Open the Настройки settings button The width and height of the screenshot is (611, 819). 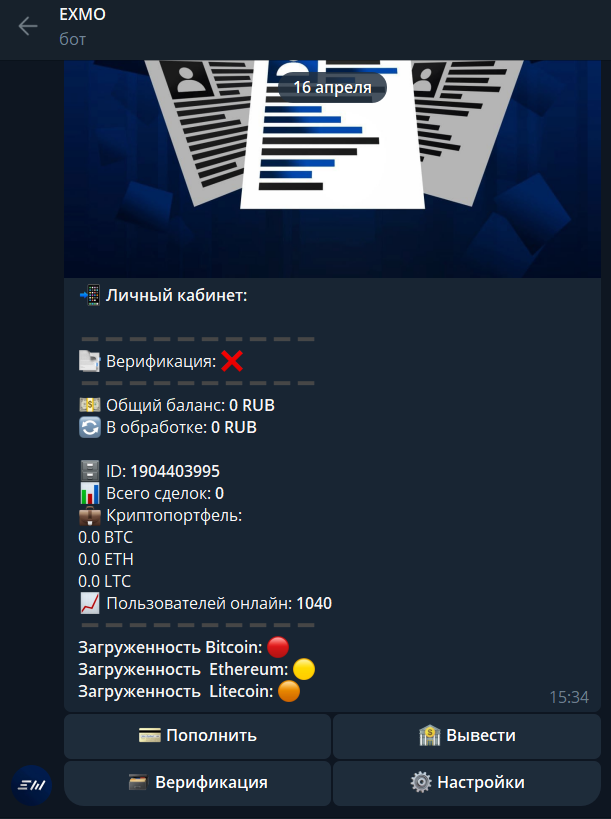point(467,783)
